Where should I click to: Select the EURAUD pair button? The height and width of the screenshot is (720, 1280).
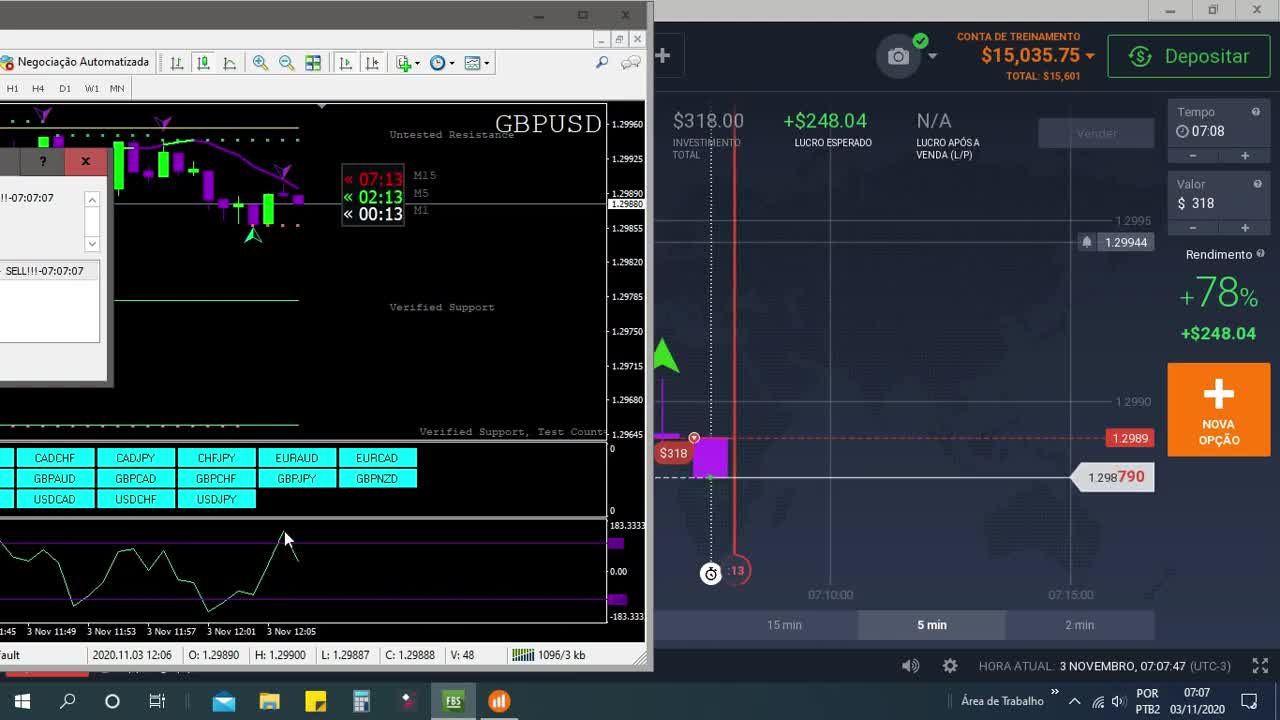(x=297, y=458)
